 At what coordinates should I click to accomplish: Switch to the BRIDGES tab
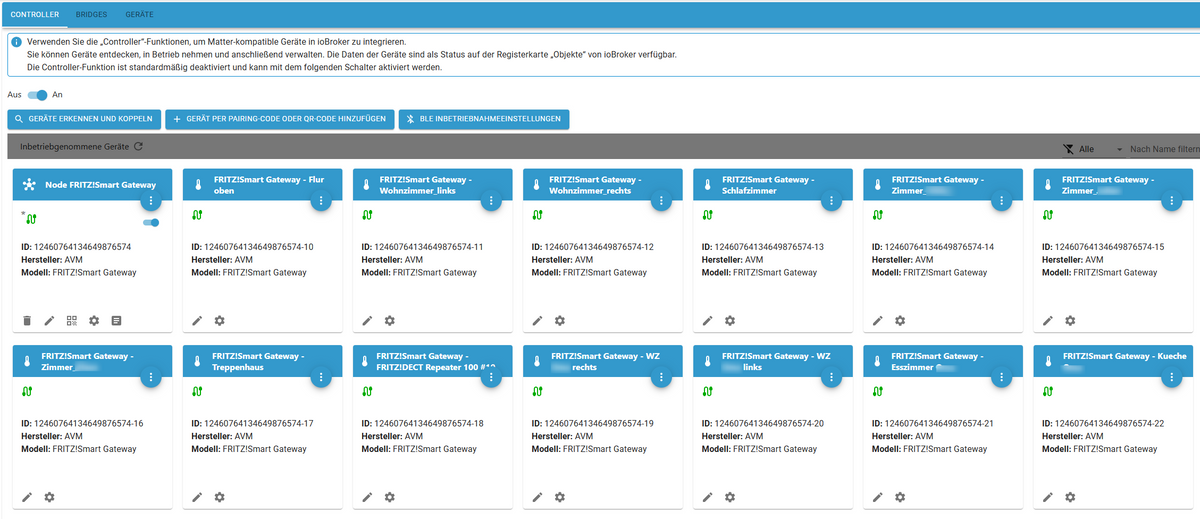tap(91, 16)
